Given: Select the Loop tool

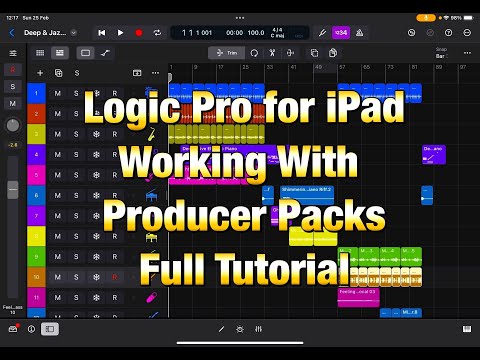Looking at the screenshot, I should (x=254, y=53).
